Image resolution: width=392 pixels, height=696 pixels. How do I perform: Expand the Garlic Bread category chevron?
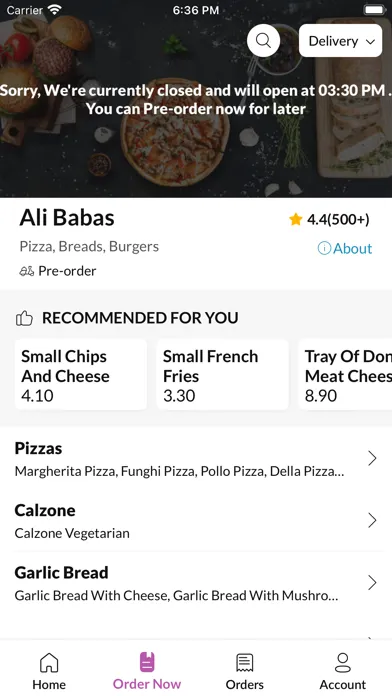372,582
